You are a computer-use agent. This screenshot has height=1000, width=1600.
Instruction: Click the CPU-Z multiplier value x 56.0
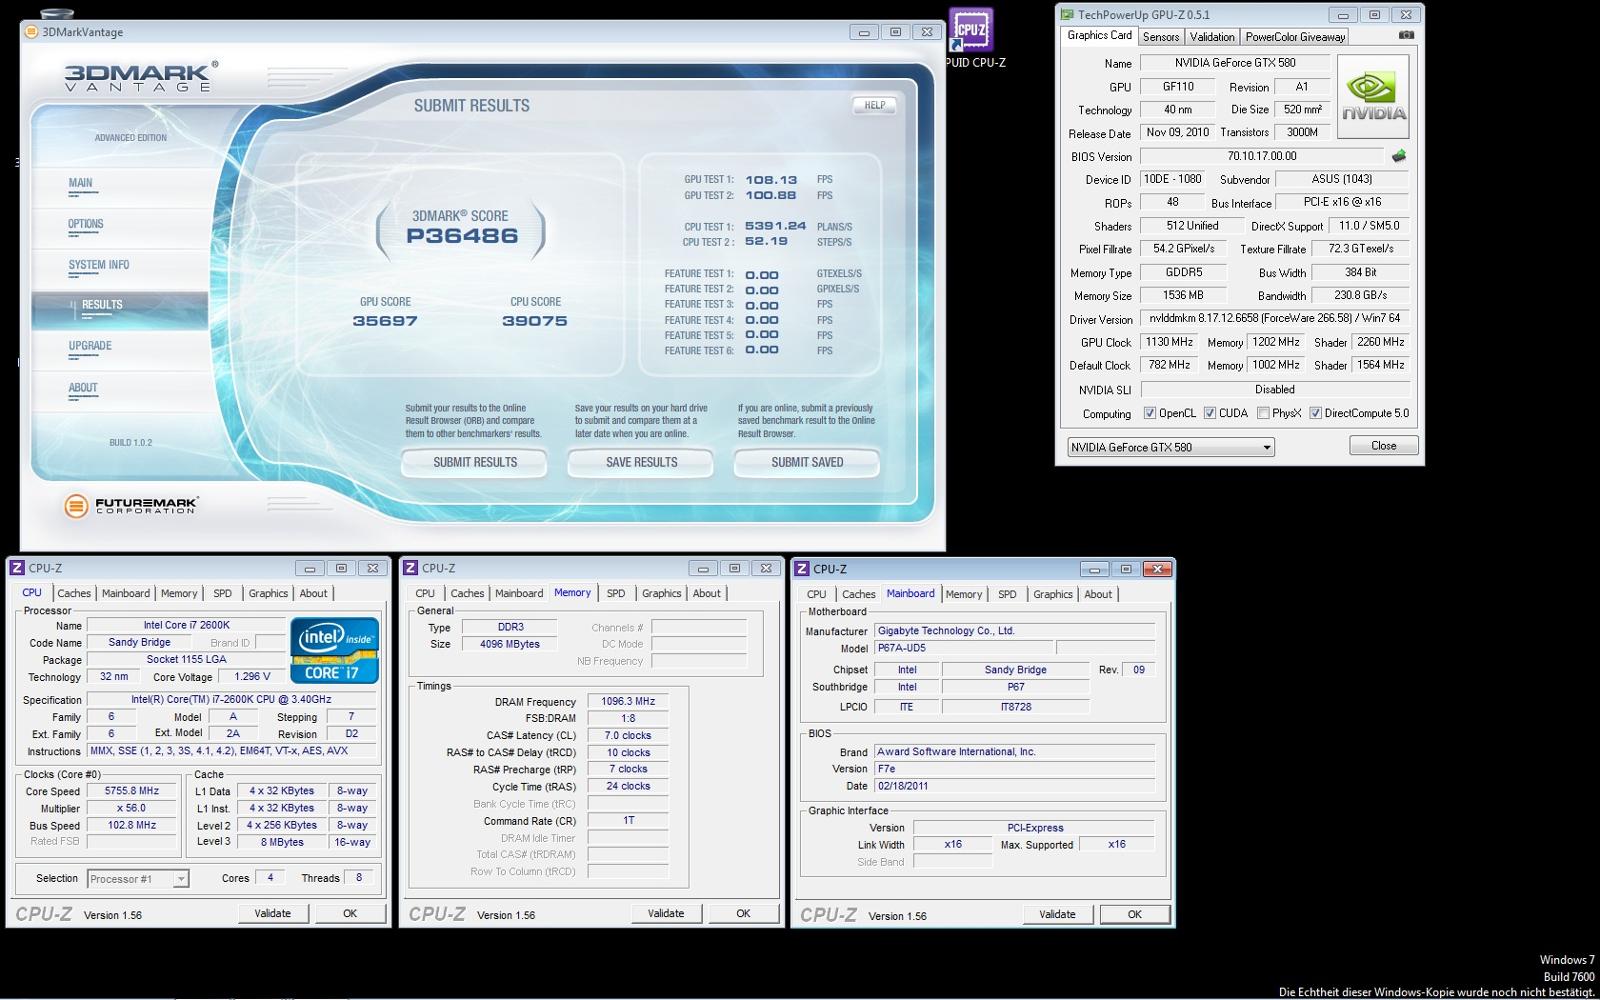tap(132, 808)
